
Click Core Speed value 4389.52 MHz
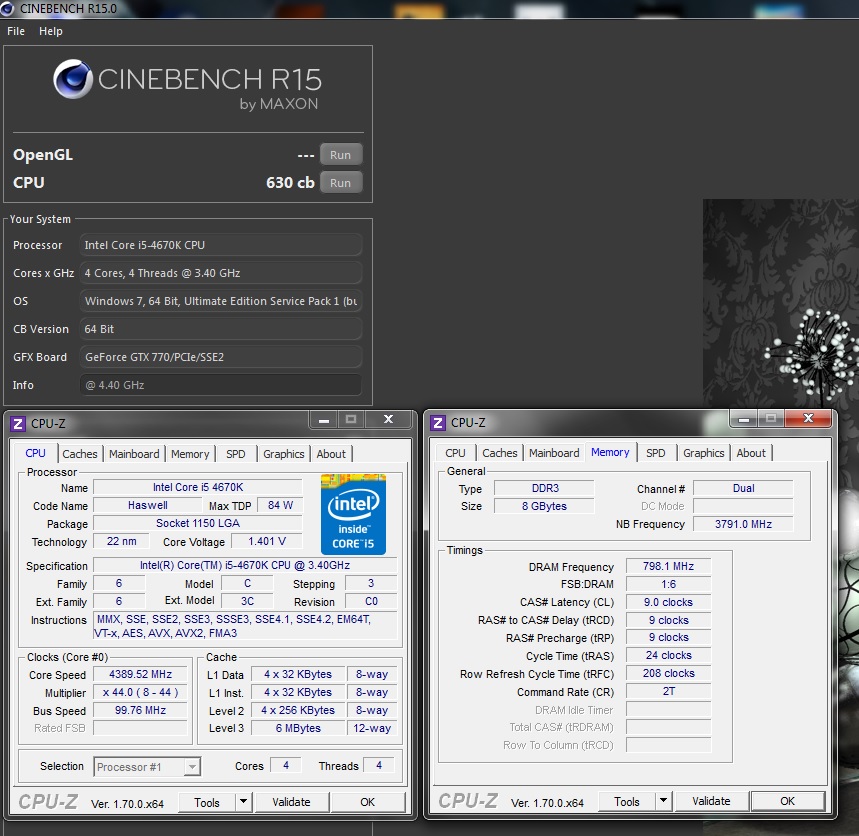click(140, 674)
